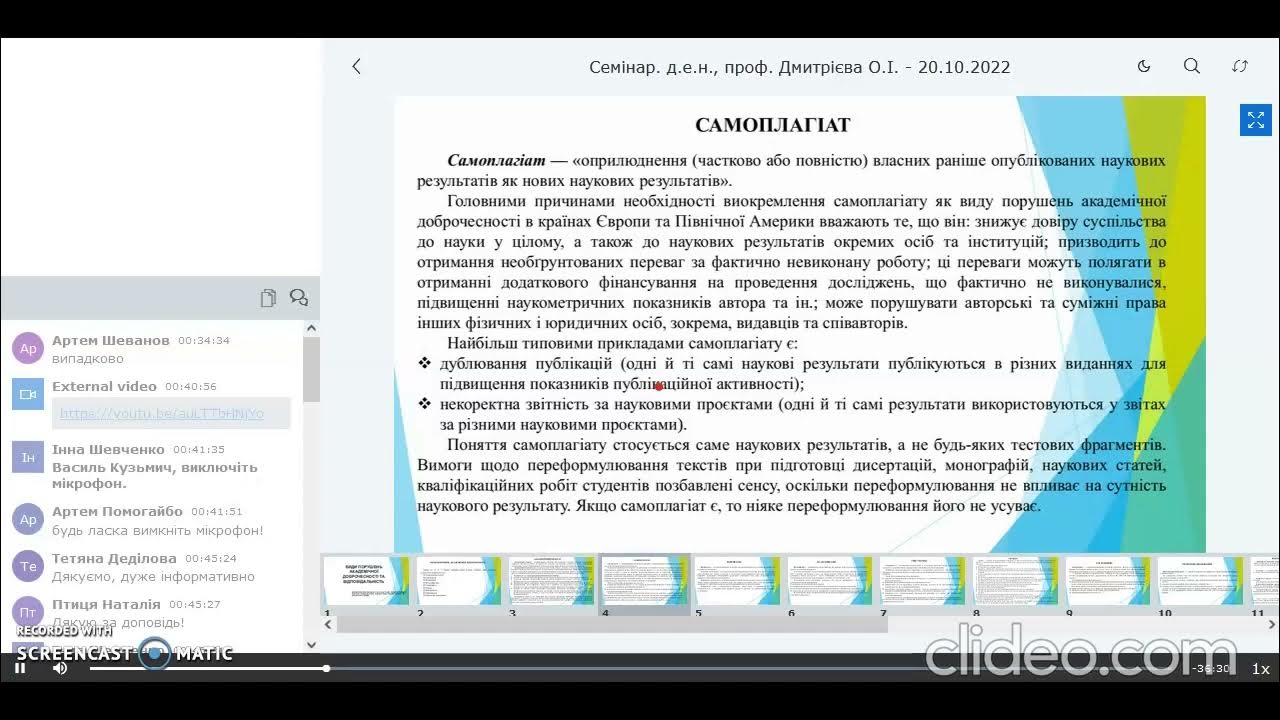
Task: Select slide thumbnail 10
Action: pos(1201,580)
